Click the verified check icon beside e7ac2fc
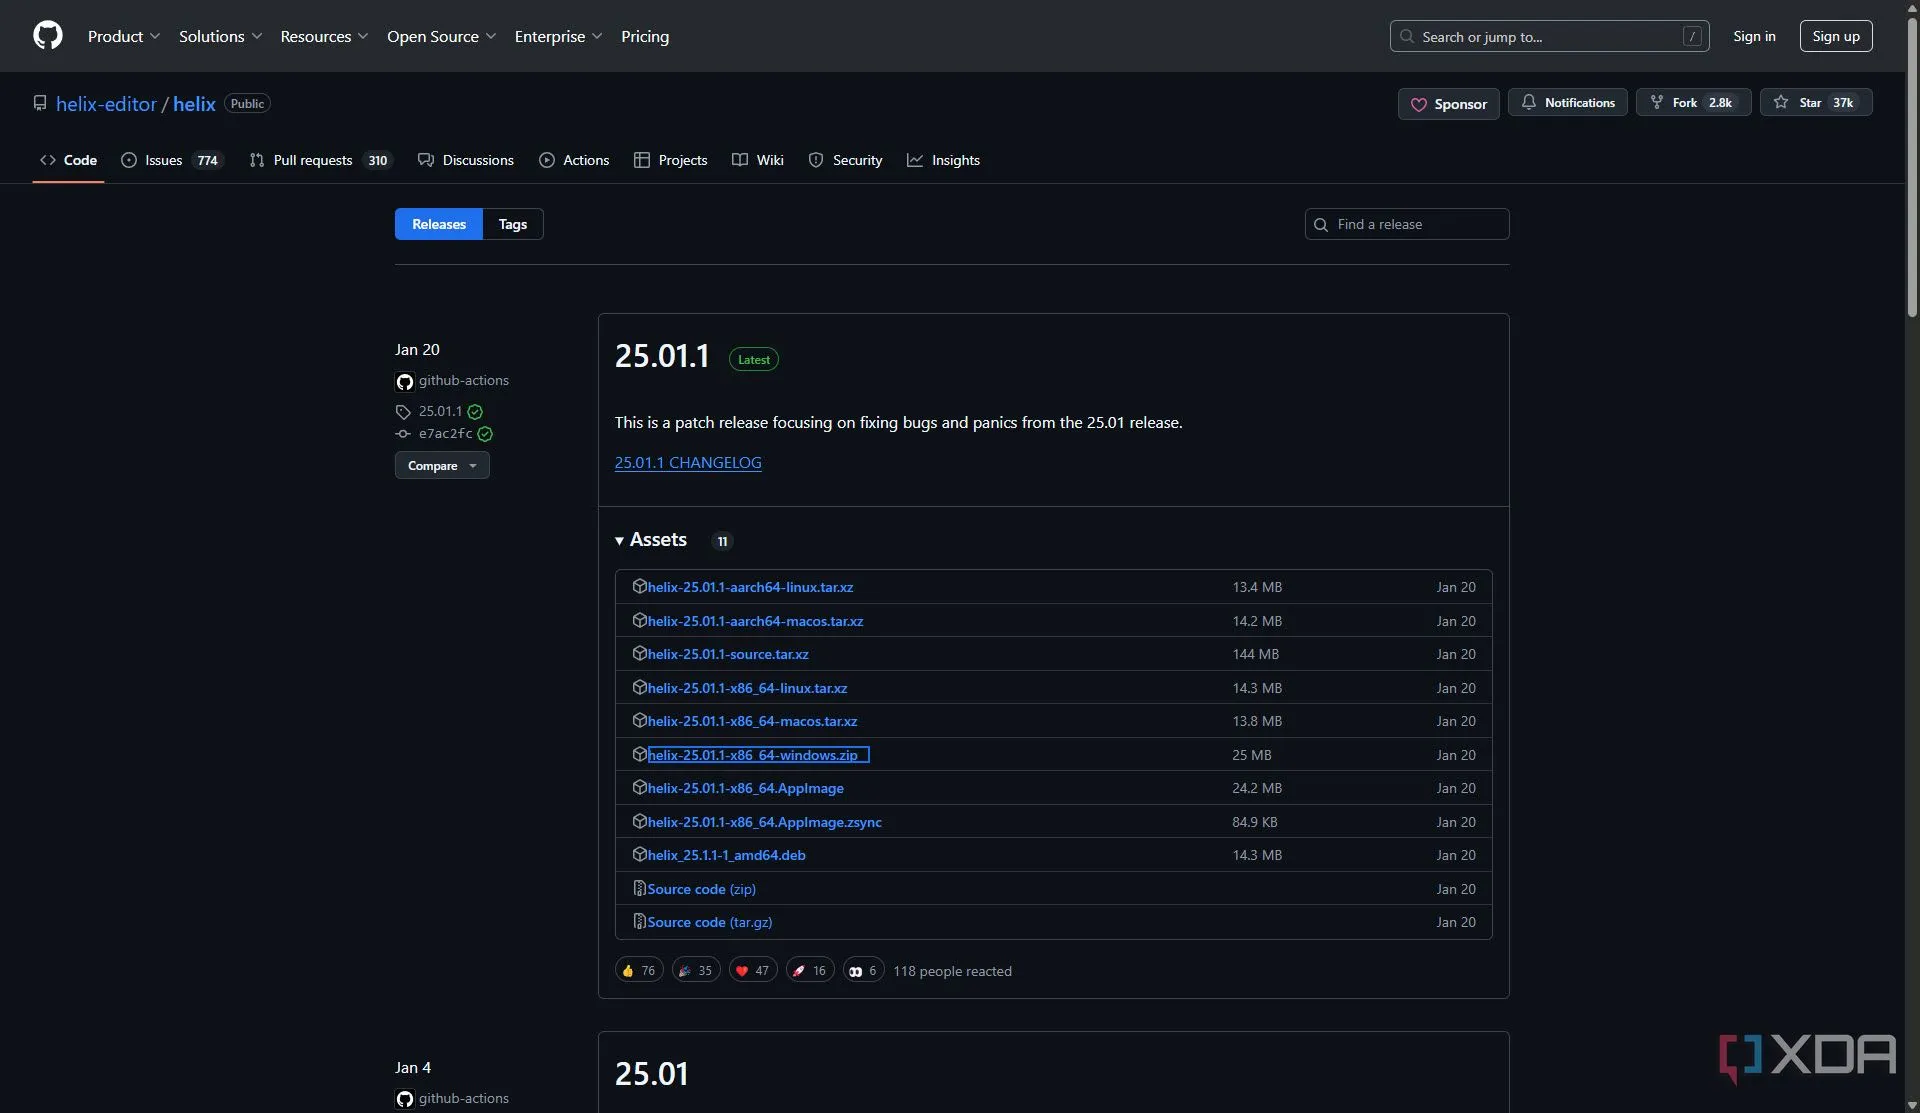Viewport: 1920px width, 1113px height. (x=485, y=434)
